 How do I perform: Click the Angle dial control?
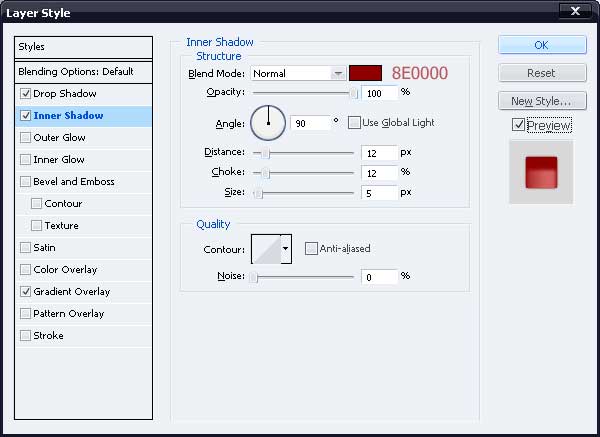tap(268, 123)
